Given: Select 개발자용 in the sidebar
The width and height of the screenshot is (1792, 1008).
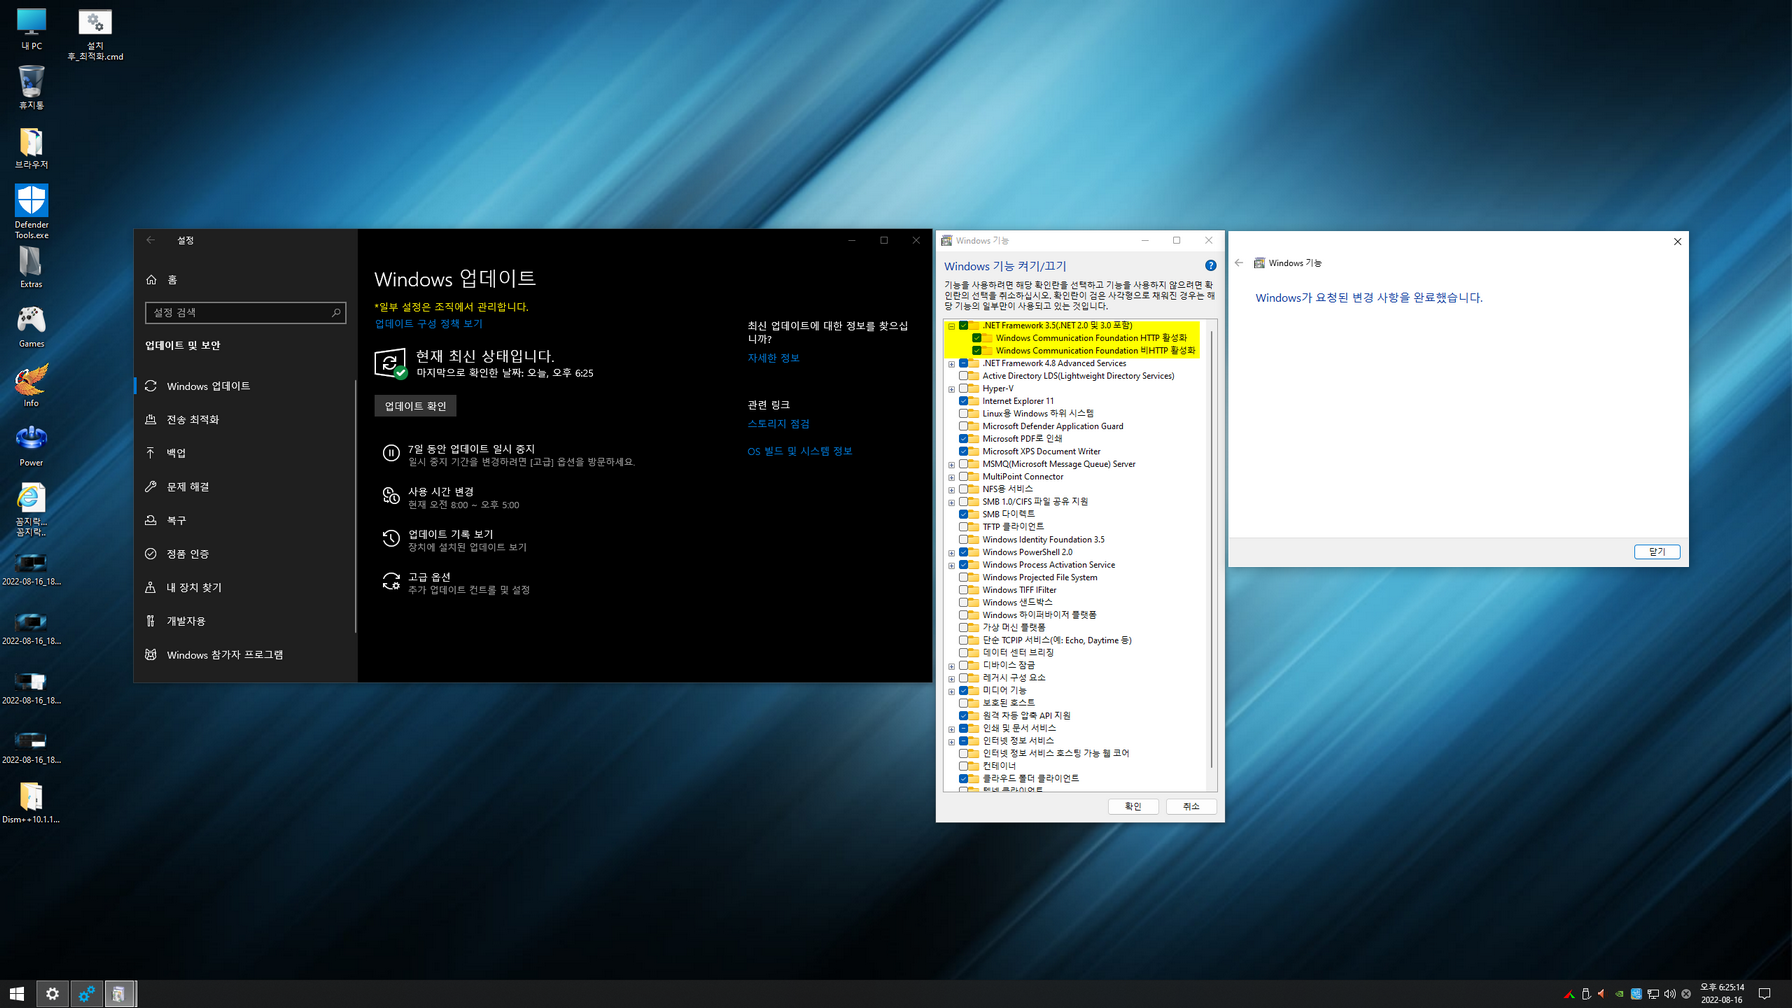Looking at the screenshot, I should pyautogui.click(x=245, y=621).
